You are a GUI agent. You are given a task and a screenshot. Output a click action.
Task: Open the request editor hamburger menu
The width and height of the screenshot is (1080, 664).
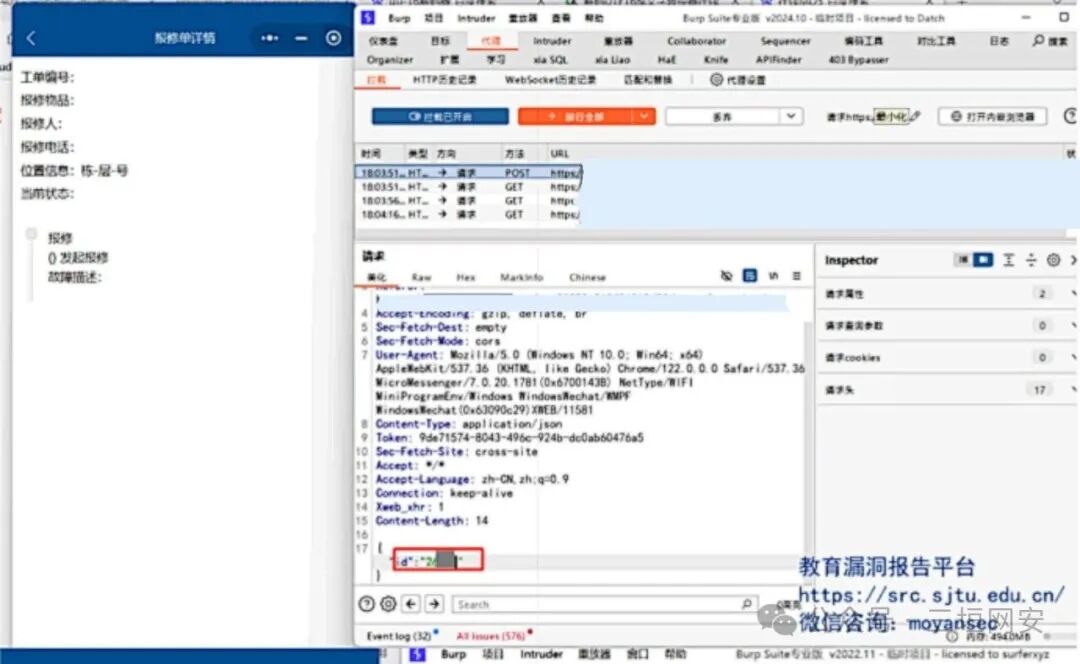tap(796, 276)
